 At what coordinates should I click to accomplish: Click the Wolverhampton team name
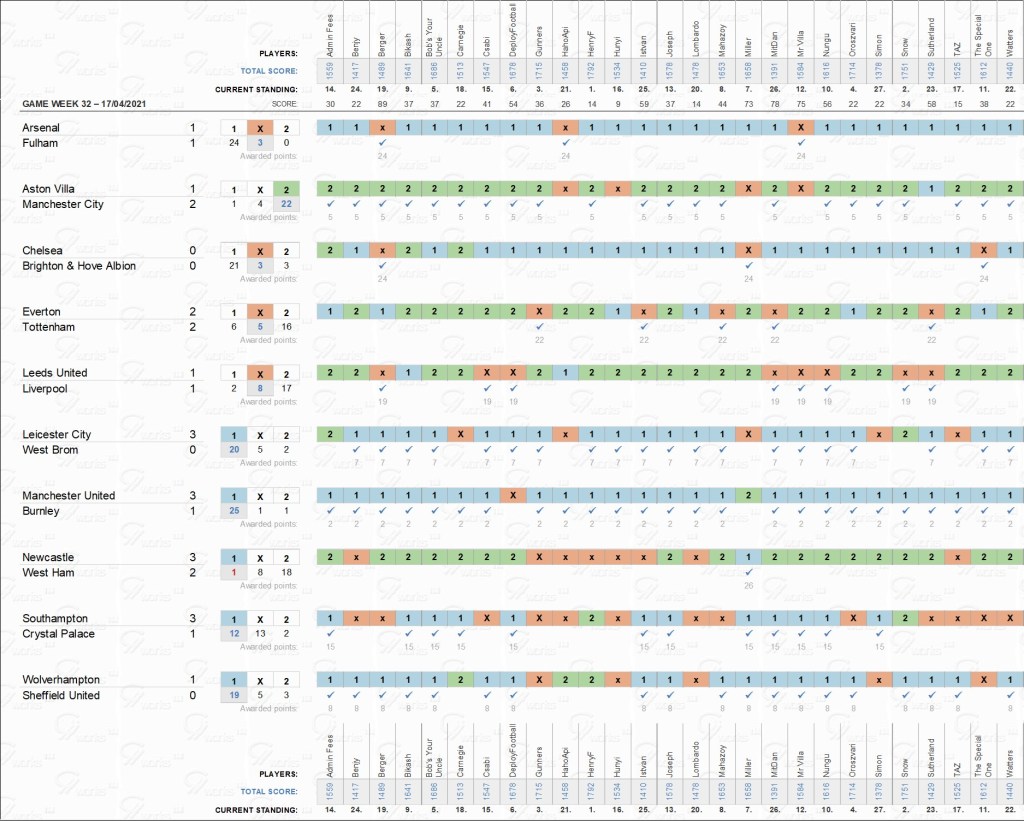62,679
